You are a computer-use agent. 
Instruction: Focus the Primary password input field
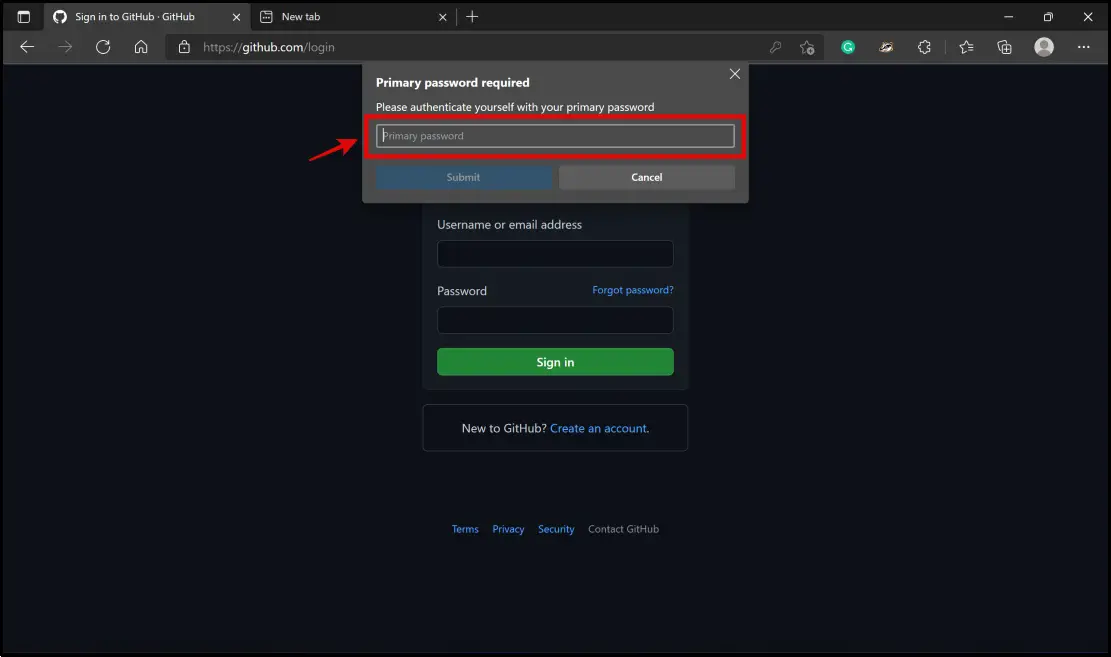[x=555, y=135]
